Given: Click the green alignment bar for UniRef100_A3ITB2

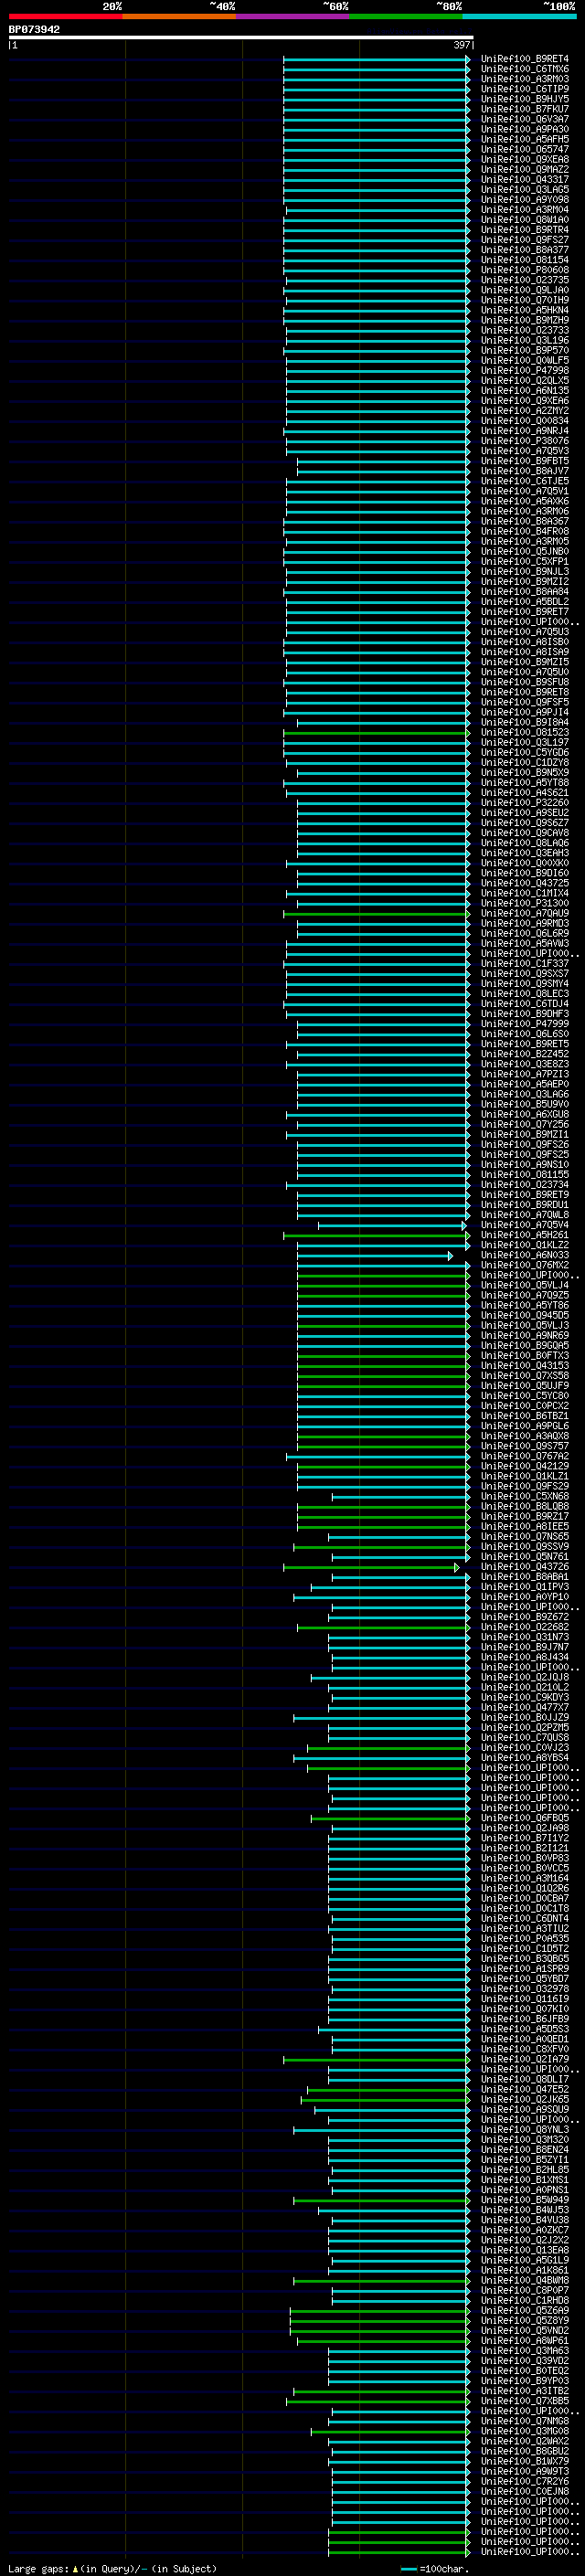Looking at the screenshot, I should [382, 2391].
